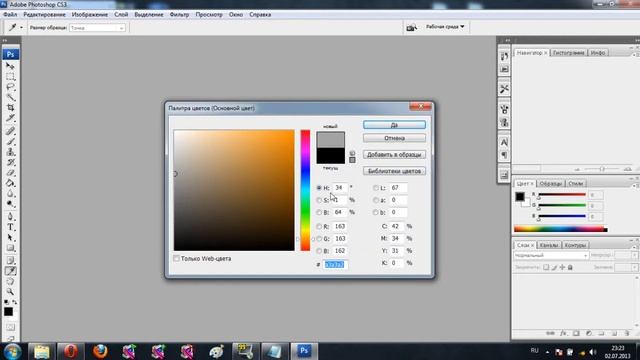Select the Lab a radio button

[376, 200]
